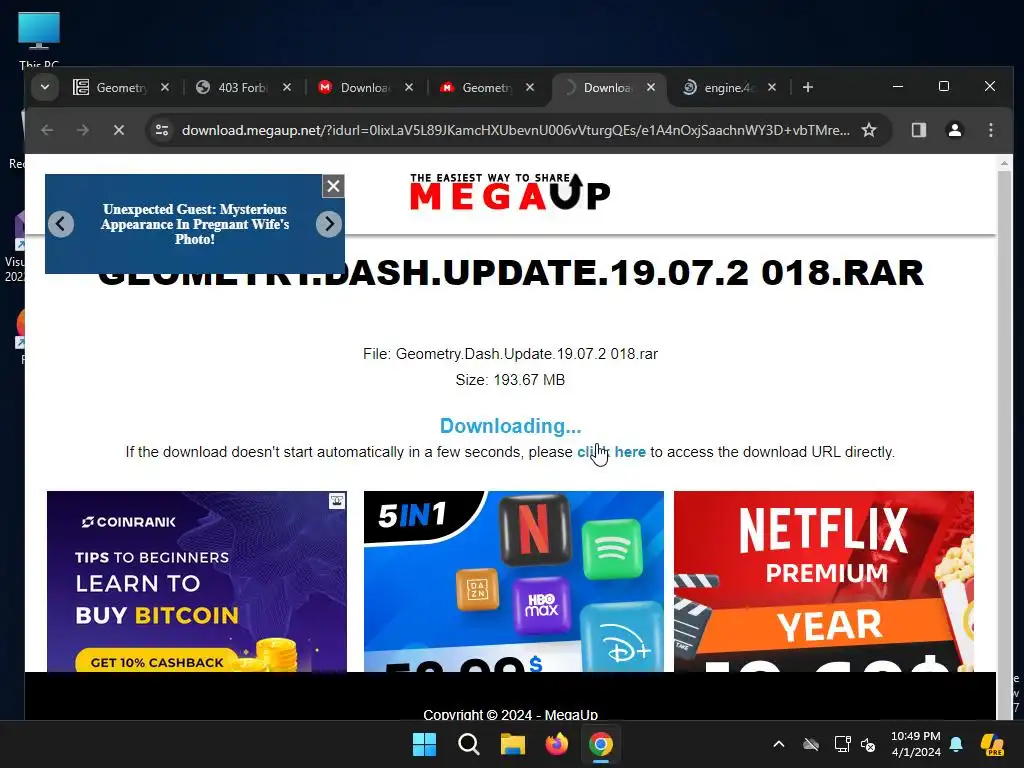View site information icon in address bar
Image resolution: width=1024 pixels, height=768 pixels.
click(x=162, y=130)
